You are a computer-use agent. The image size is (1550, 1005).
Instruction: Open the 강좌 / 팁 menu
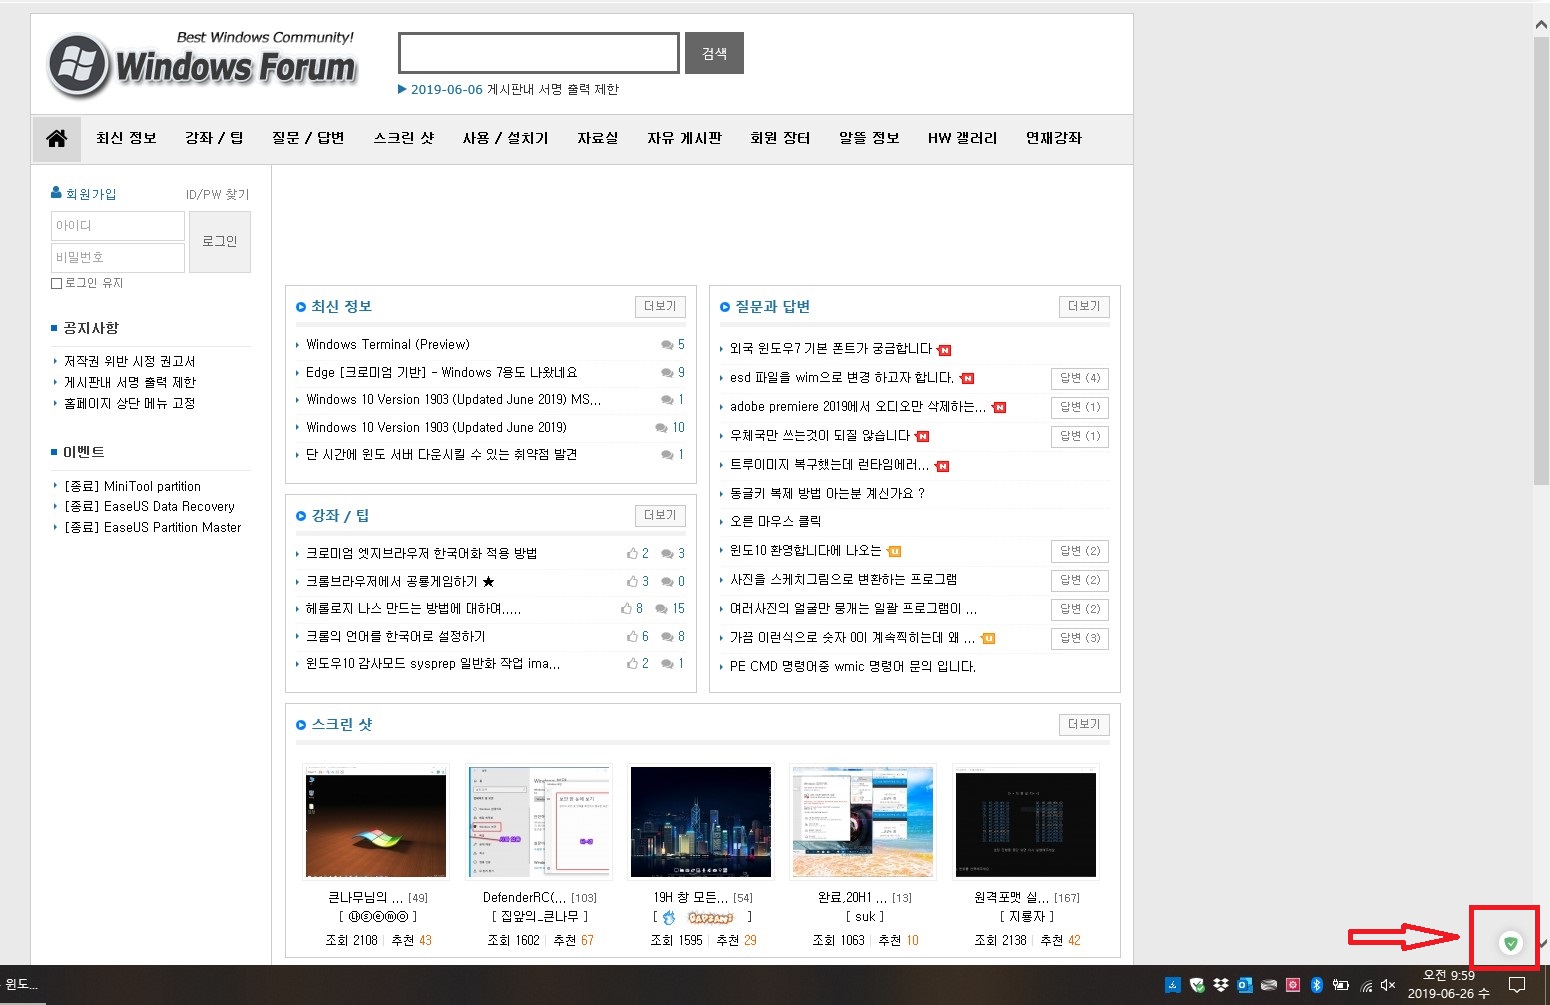coord(214,138)
